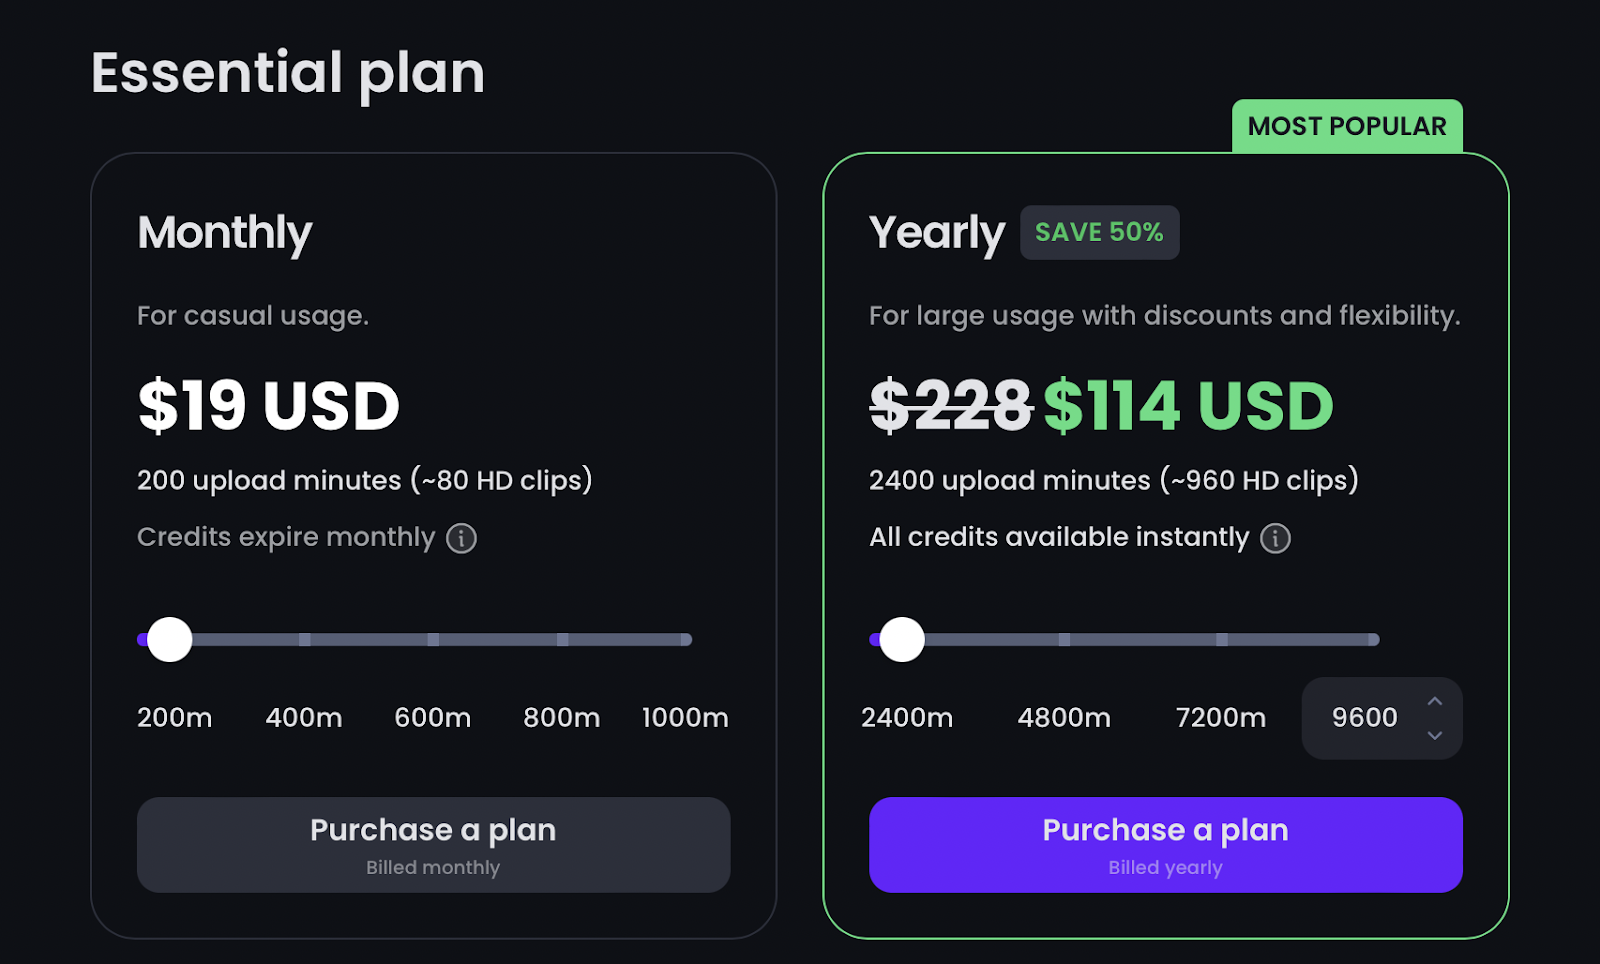Select the 400m label under monthly slider
Viewport: 1600px width, 964px height.
click(x=304, y=718)
